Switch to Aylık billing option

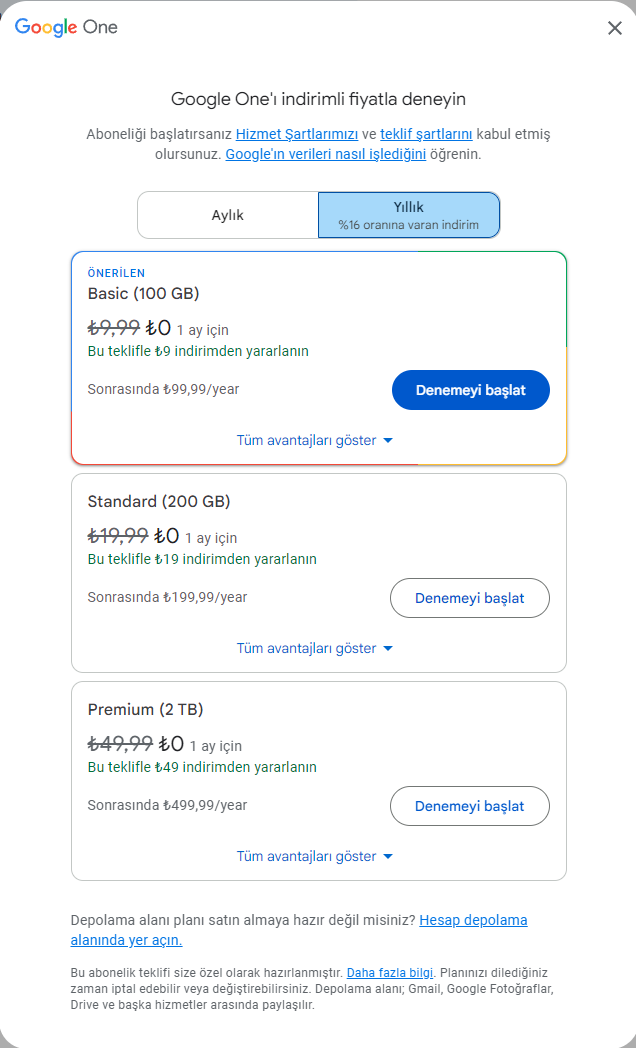pyautogui.click(x=227, y=215)
